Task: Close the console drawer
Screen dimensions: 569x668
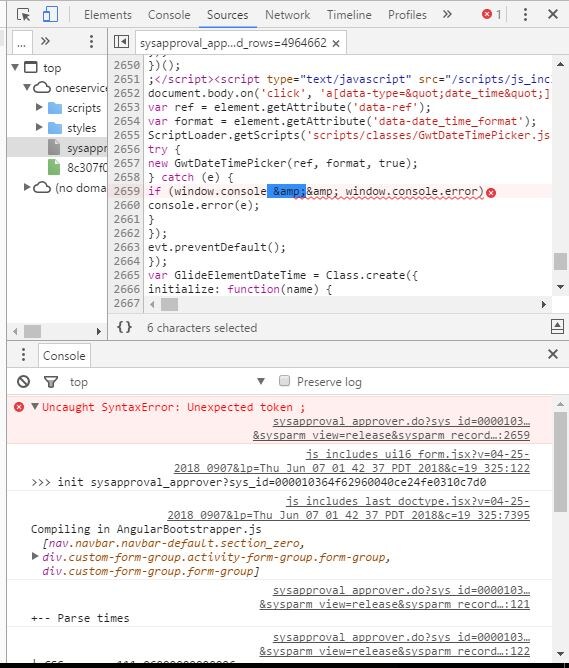Action: click(x=553, y=354)
